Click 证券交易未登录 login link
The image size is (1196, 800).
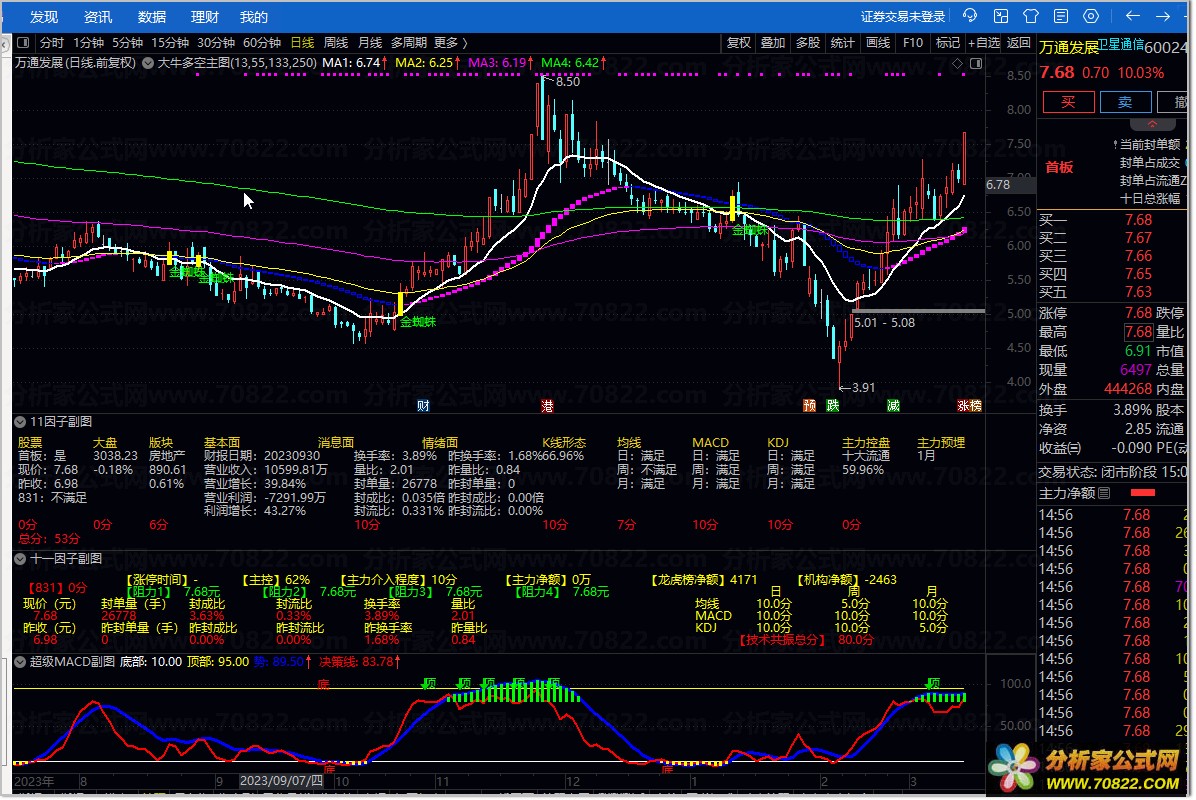click(x=903, y=17)
